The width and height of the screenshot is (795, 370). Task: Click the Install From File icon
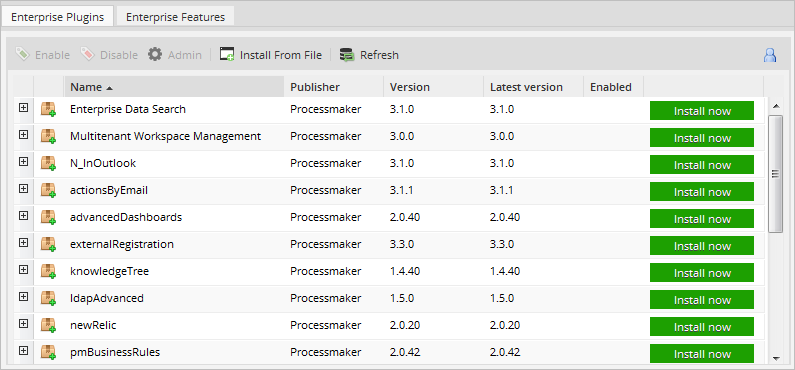pyautogui.click(x=227, y=54)
